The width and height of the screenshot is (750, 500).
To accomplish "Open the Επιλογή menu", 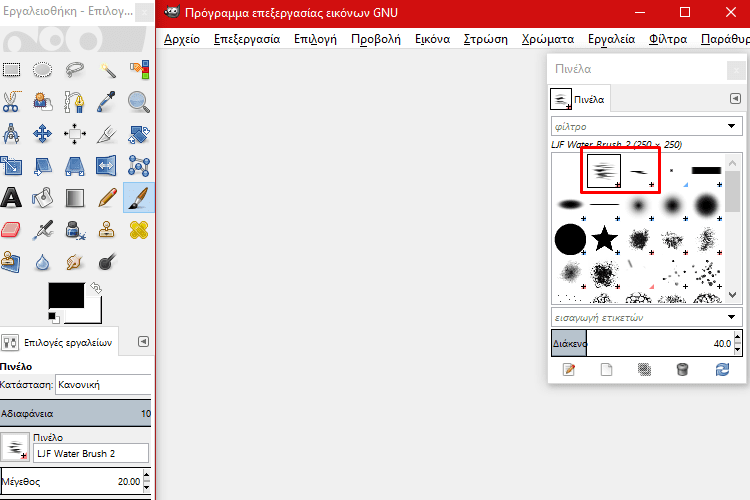I will pos(315,39).
